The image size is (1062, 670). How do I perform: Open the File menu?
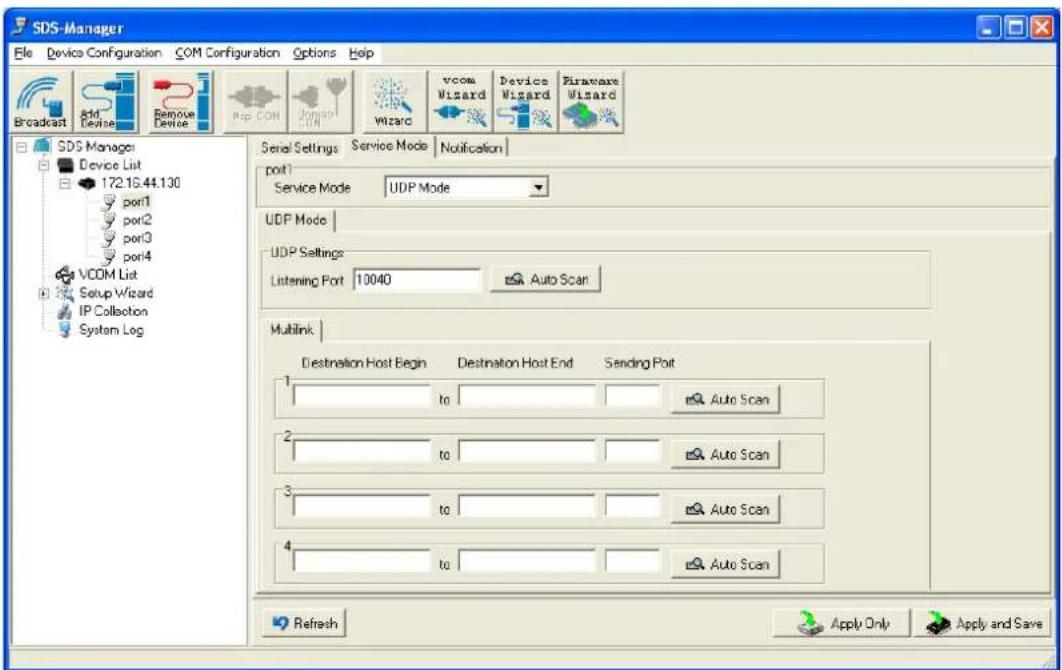pyautogui.click(x=23, y=53)
